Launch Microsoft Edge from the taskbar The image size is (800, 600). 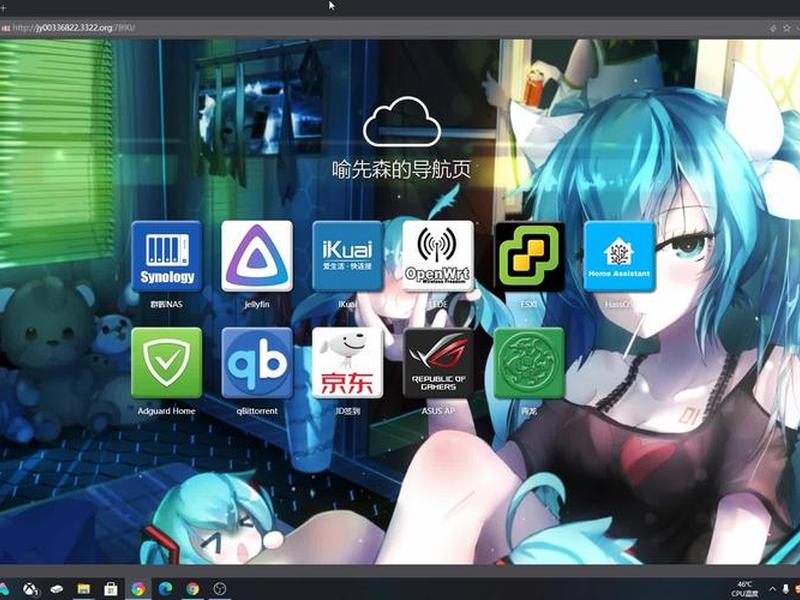pyautogui.click(x=165, y=589)
